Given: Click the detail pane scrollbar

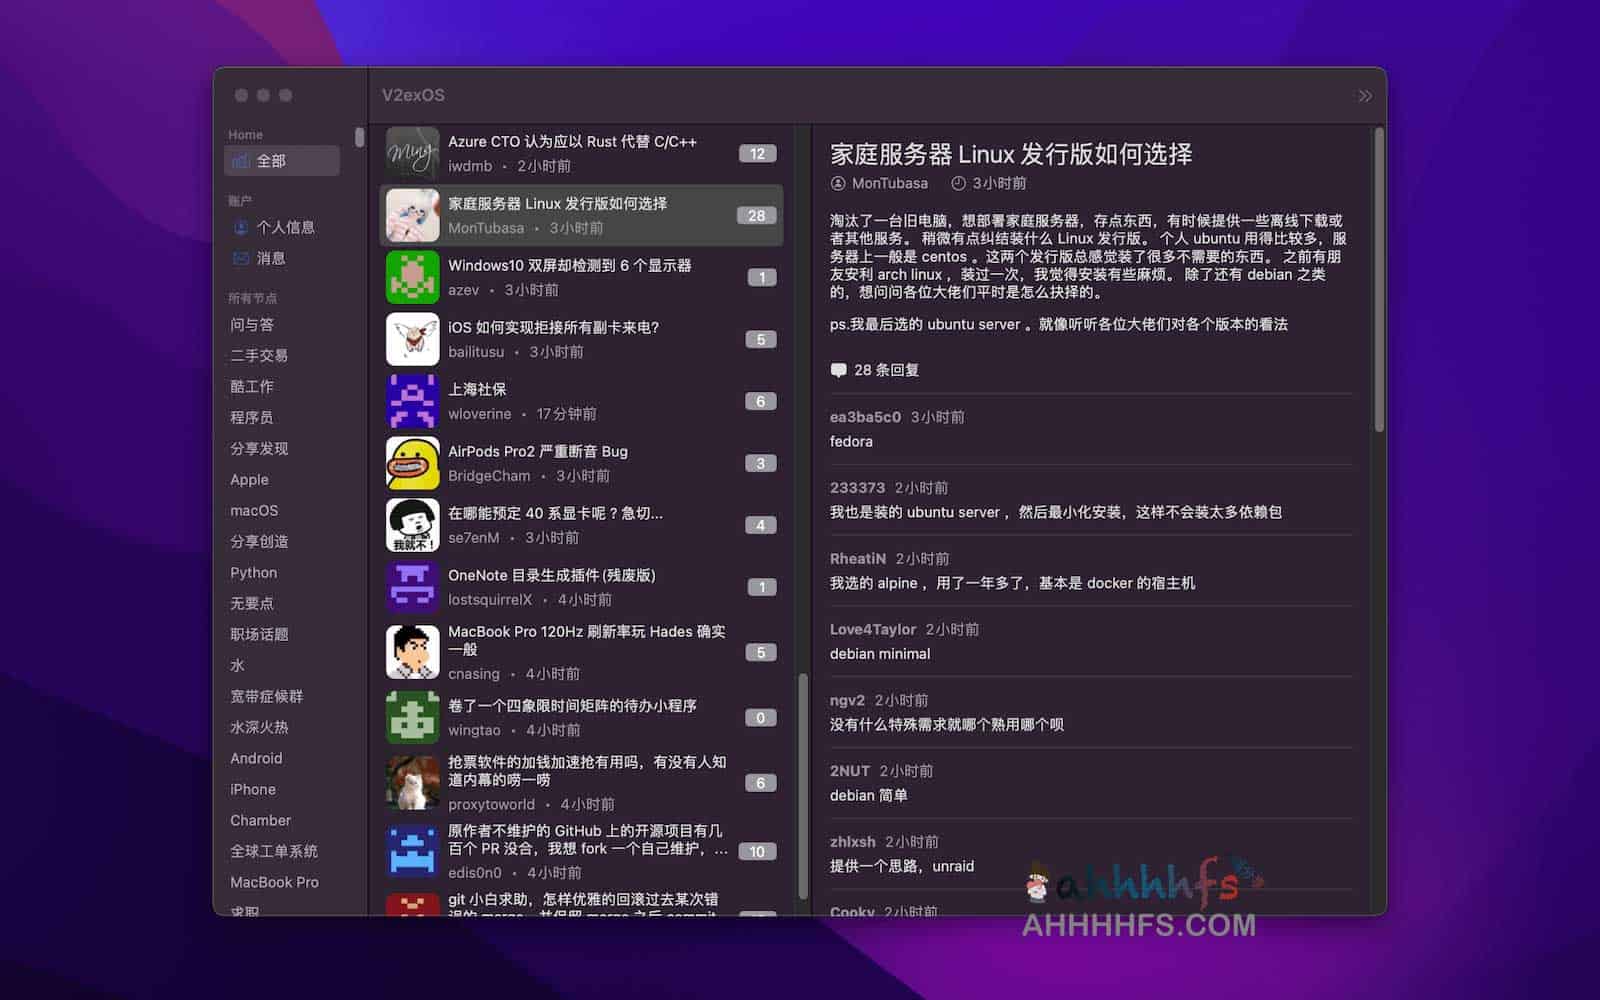Looking at the screenshot, I should point(1379,280).
